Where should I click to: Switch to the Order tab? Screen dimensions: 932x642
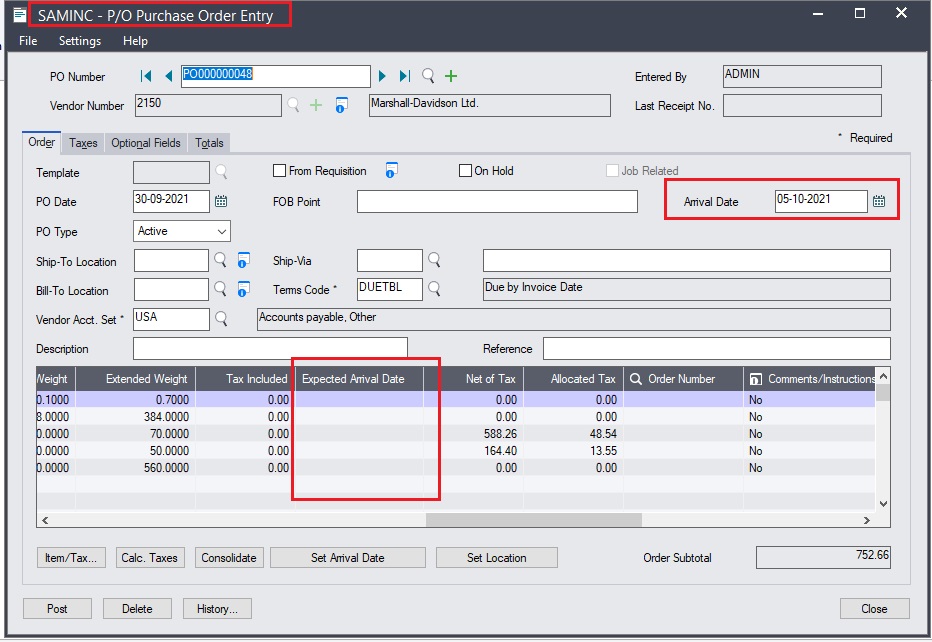coord(42,142)
